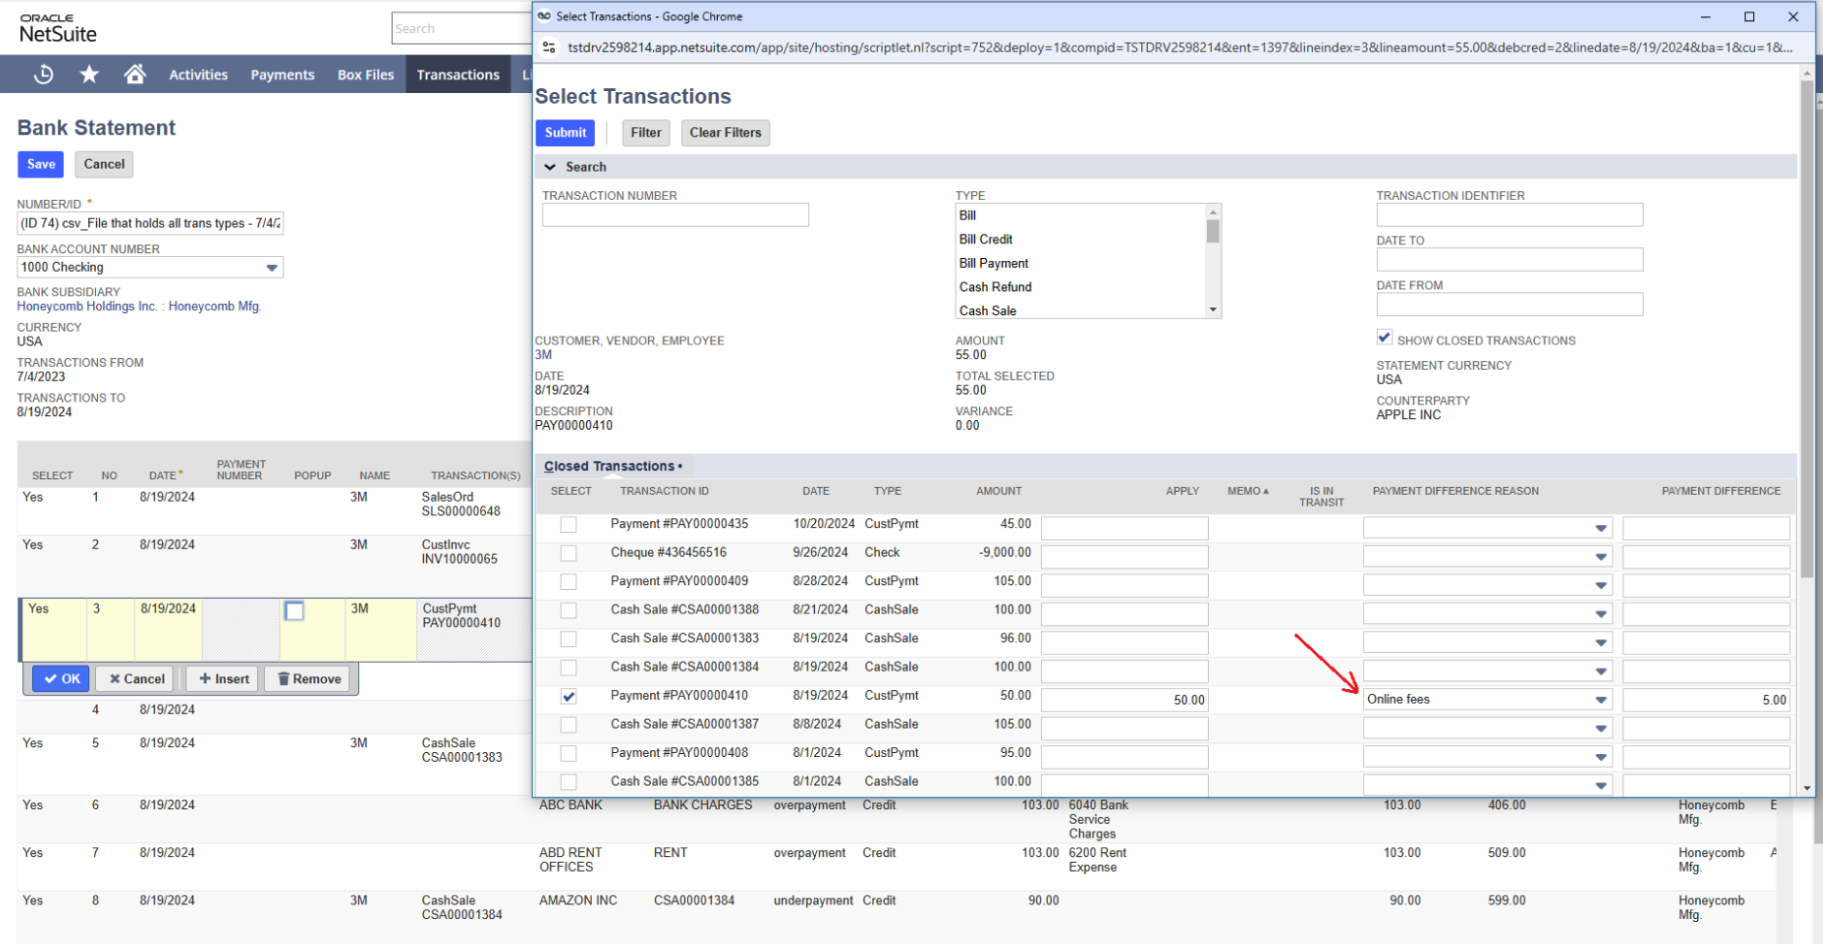The height and width of the screenshot is (944, 1823).
Task: Follow the Honeycomb Mfg. subsidiary link
Action: pyautogui.click(x=215, y=307)
